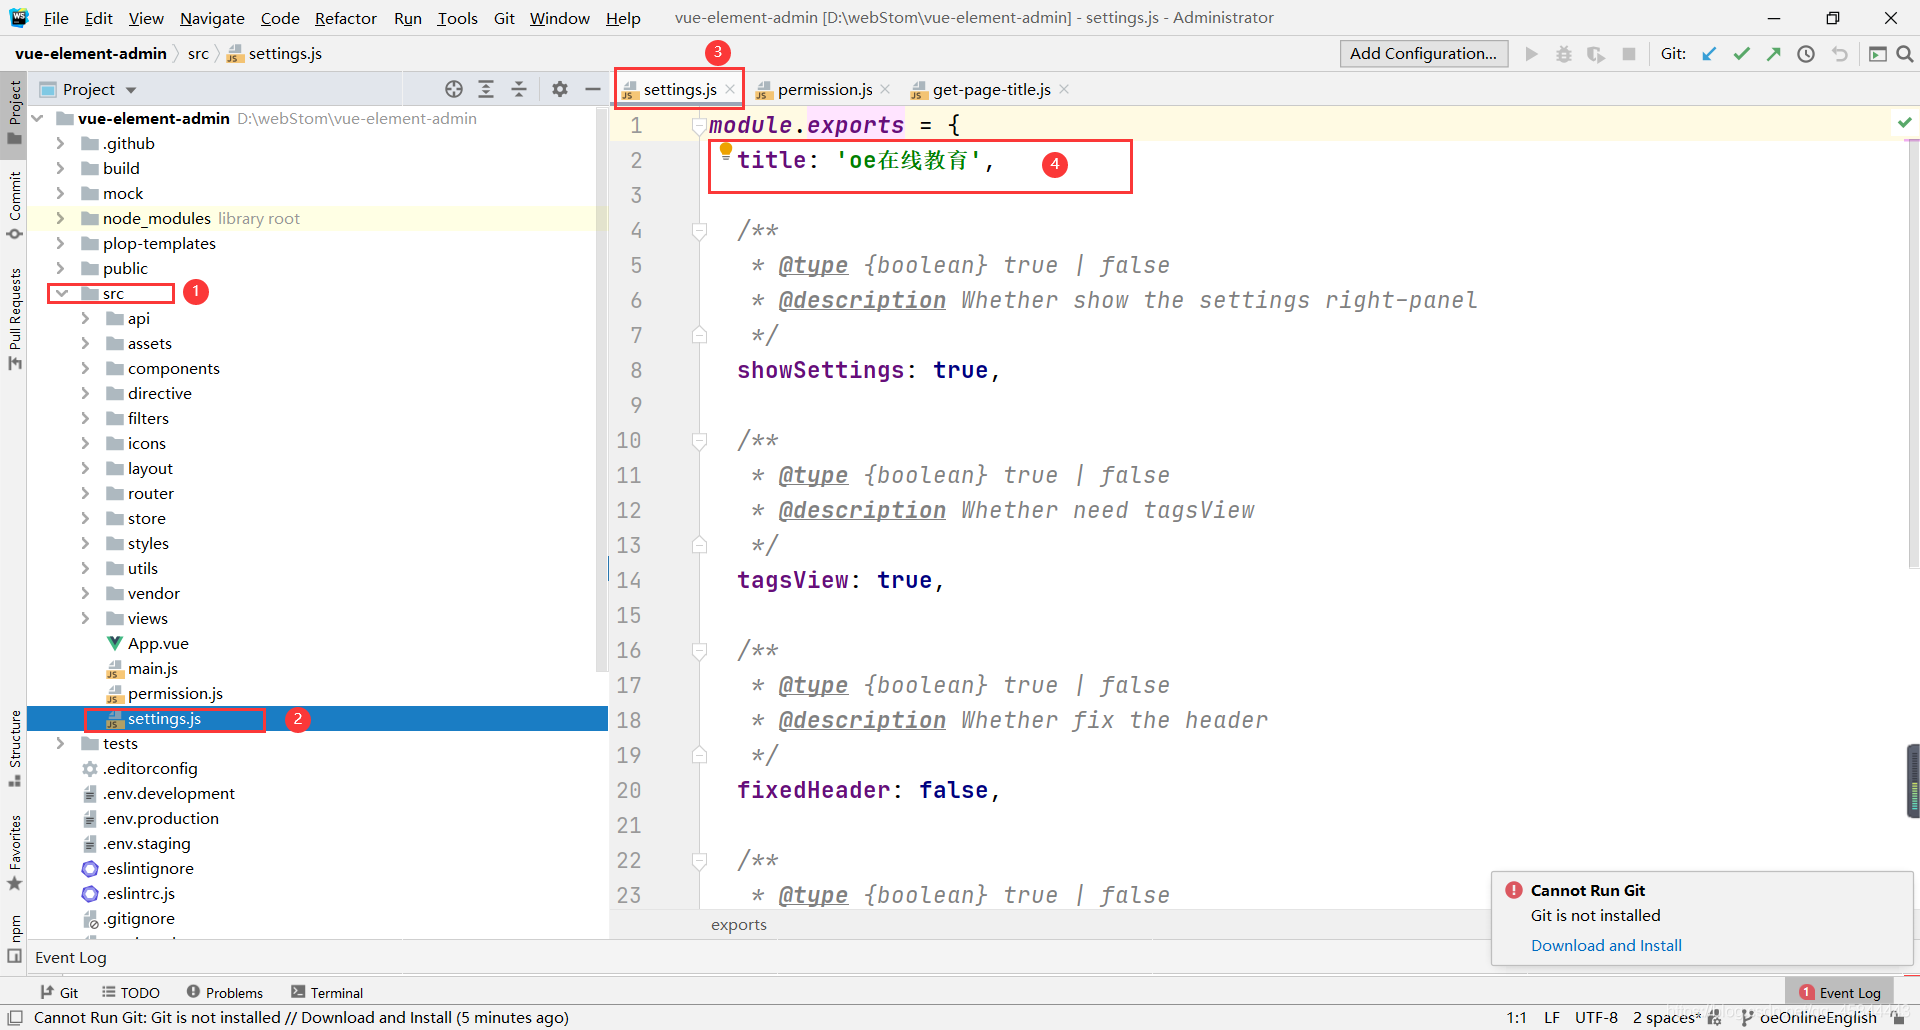The width and height of the screenshot is (1920, 1030).
Task: Collapse the src folder
Action: 62,293
